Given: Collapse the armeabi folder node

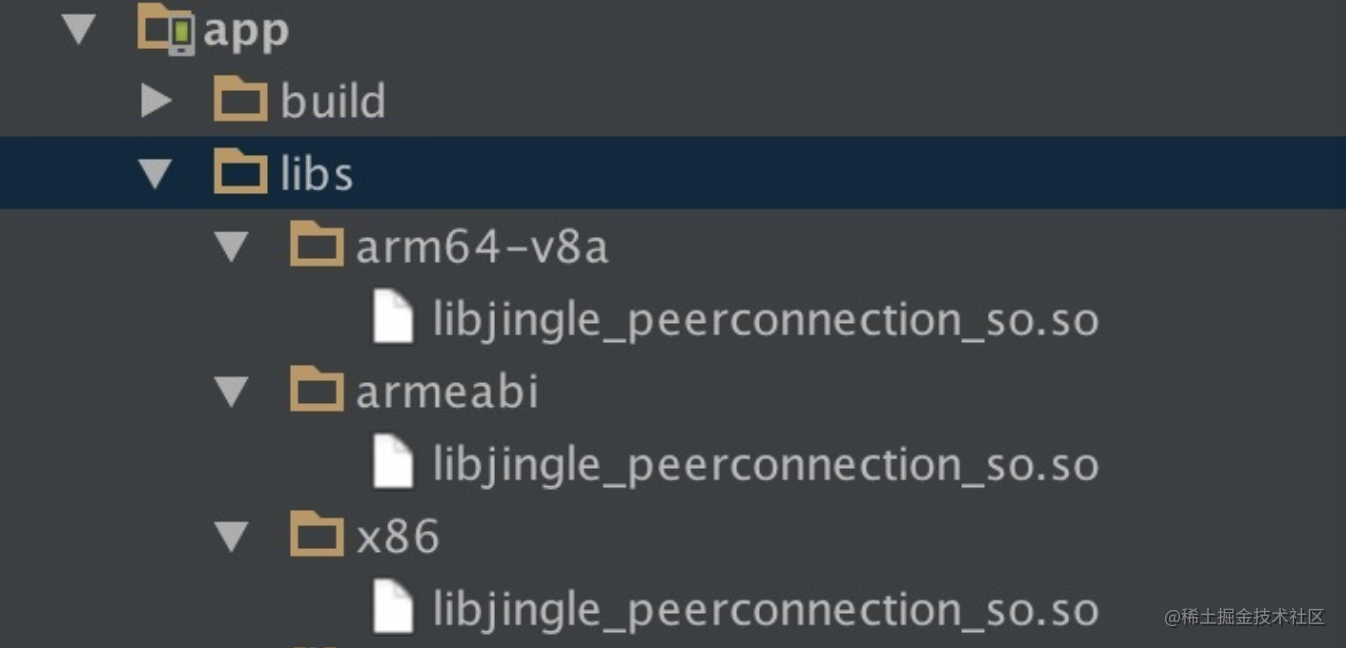Looking at the screenshot, I should point(232,391).
